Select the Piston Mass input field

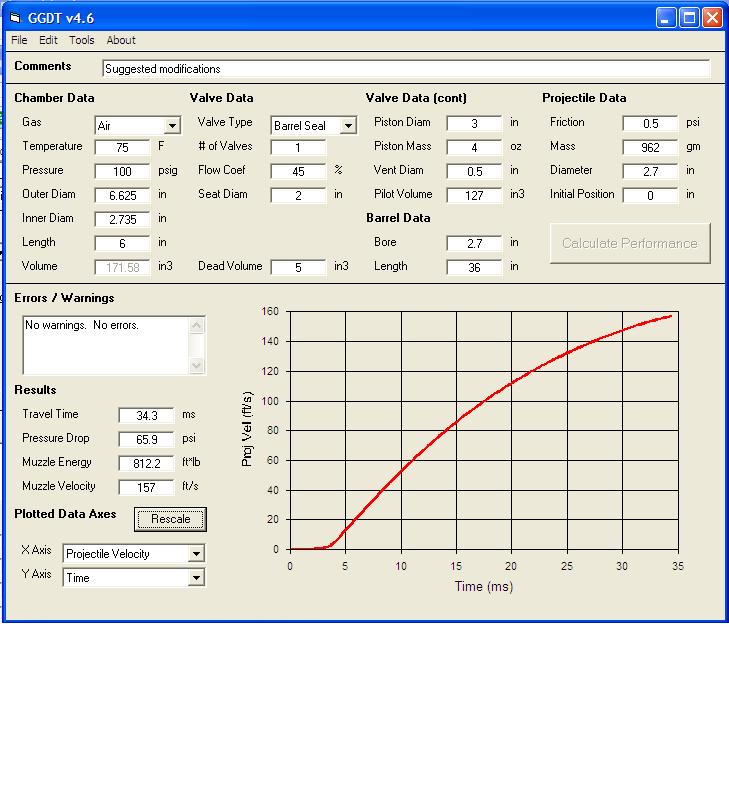pyautogui.click(x=474, y=147)
